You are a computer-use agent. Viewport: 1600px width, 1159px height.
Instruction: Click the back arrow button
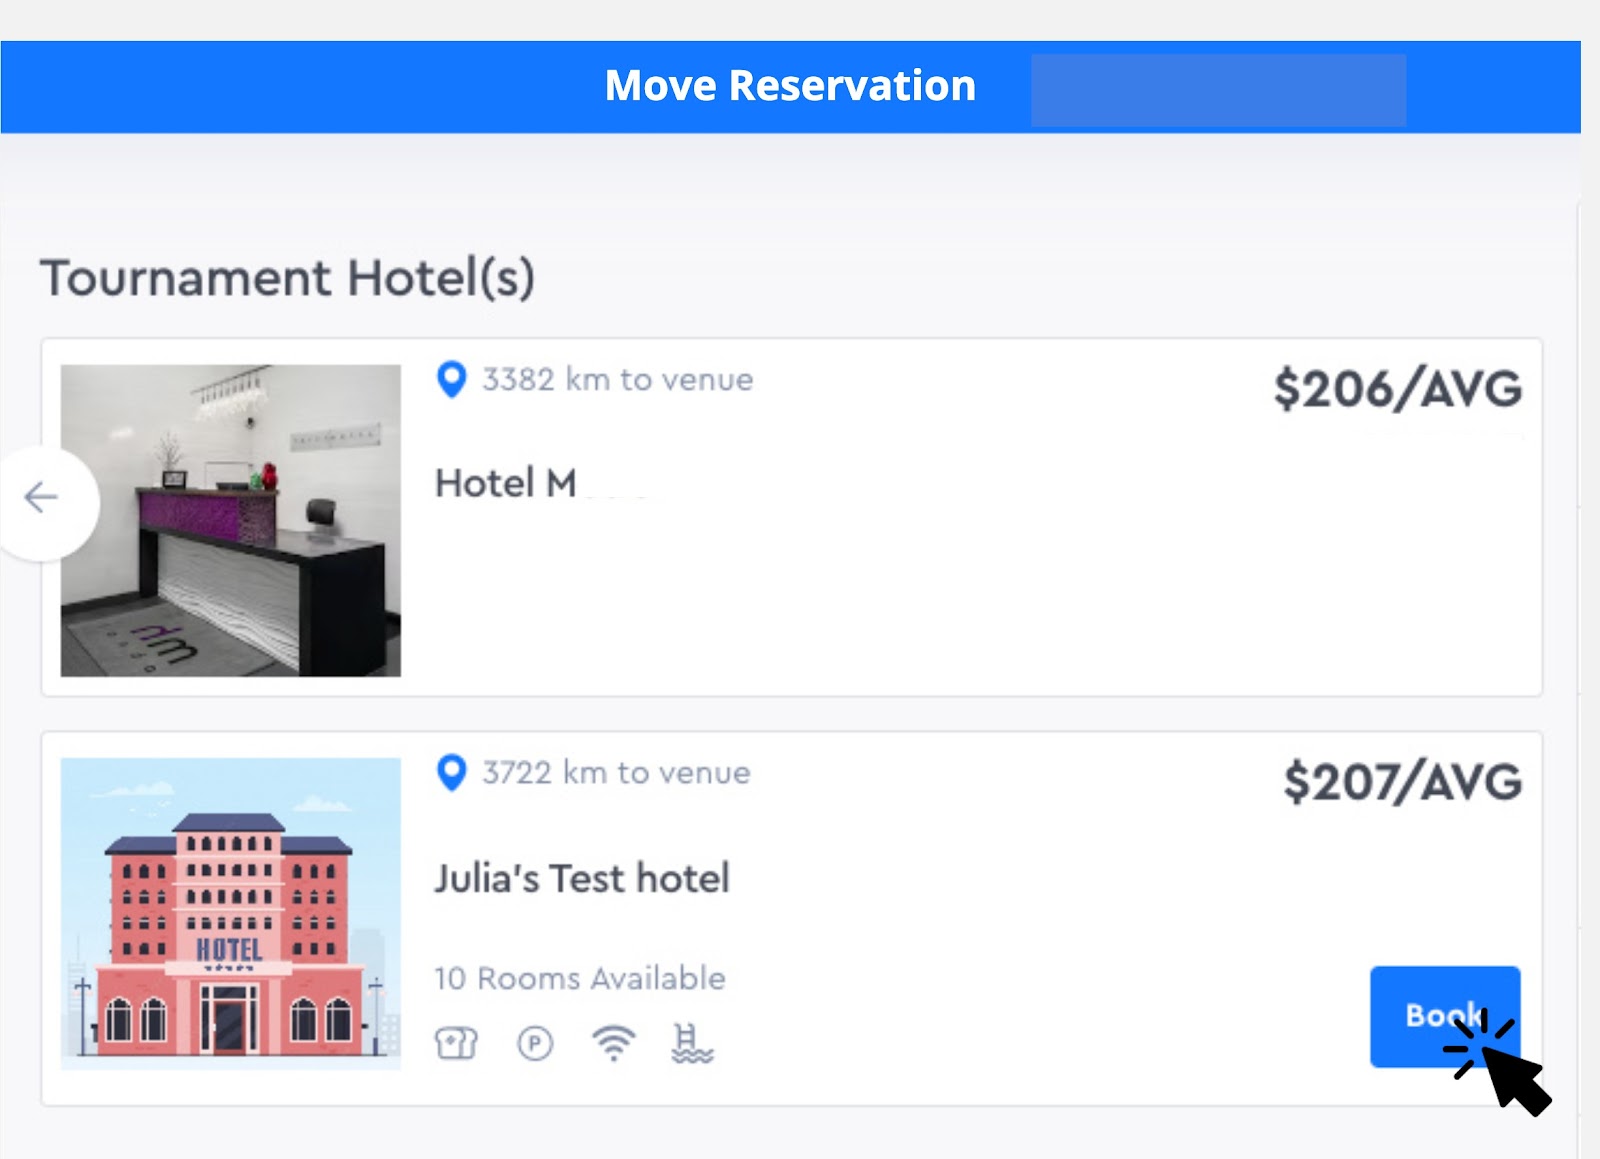(x=42, y=497)
